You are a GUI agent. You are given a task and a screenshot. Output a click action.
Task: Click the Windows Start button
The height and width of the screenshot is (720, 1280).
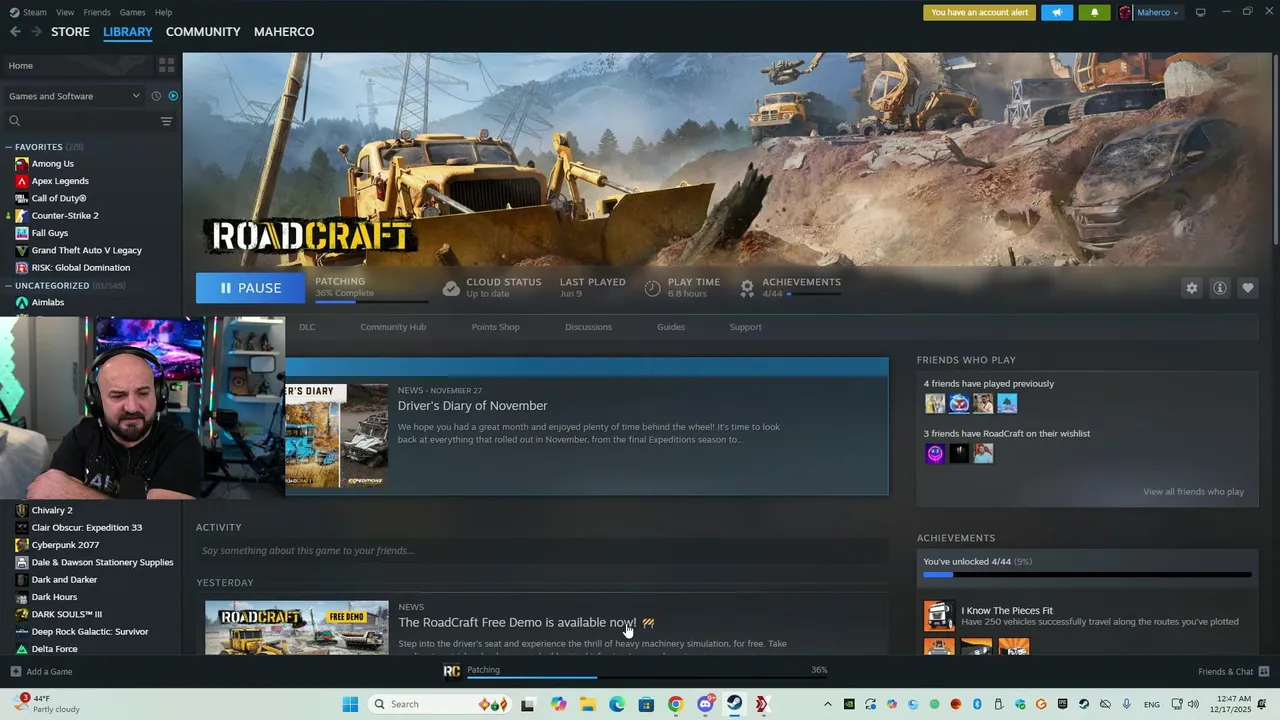point(350,704)
